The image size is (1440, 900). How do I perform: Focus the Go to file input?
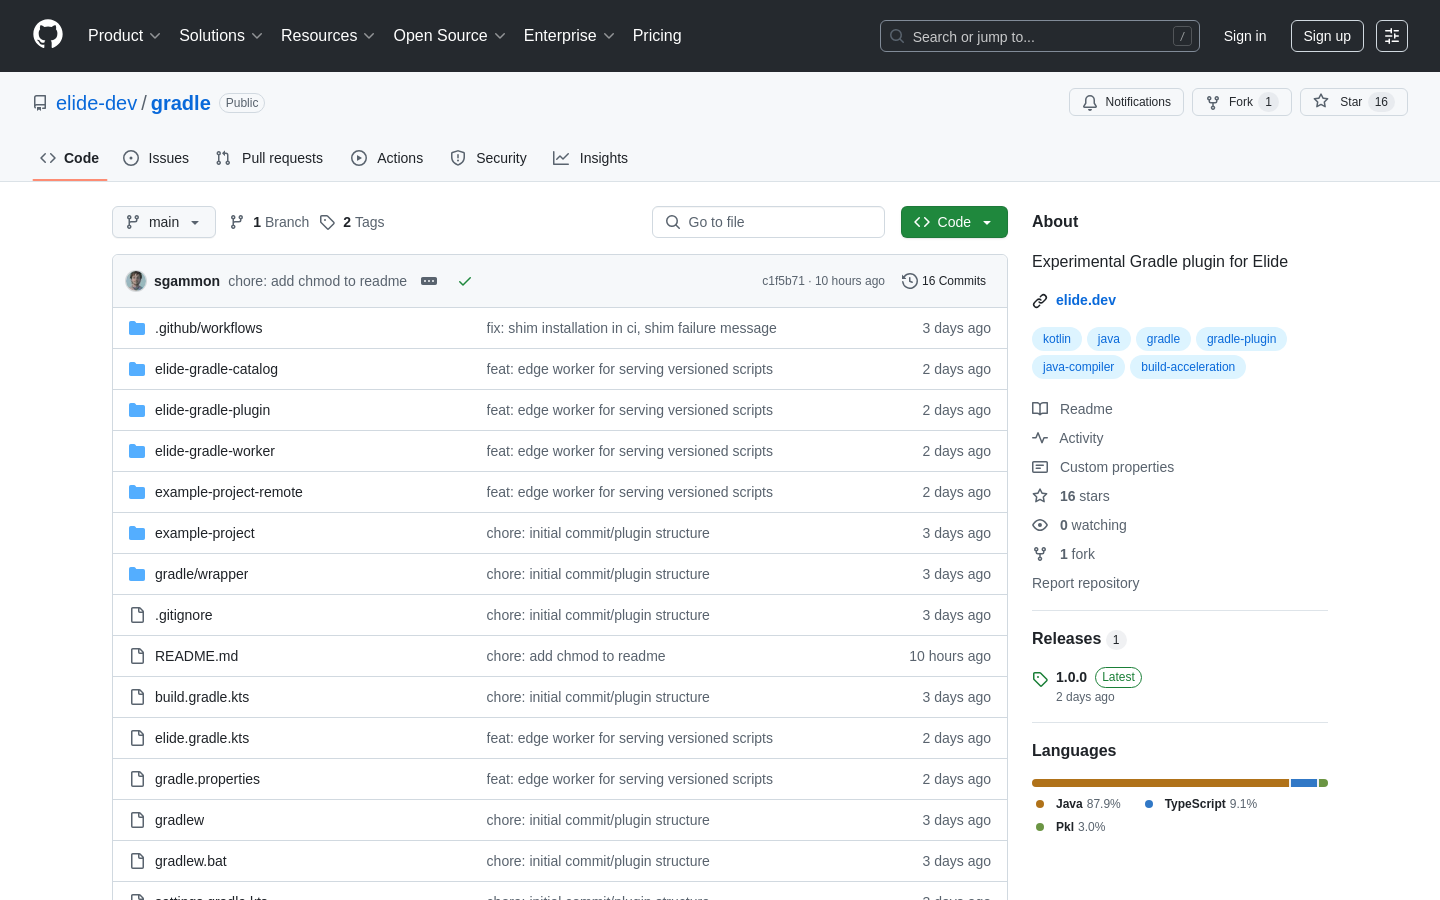[768, 222]
